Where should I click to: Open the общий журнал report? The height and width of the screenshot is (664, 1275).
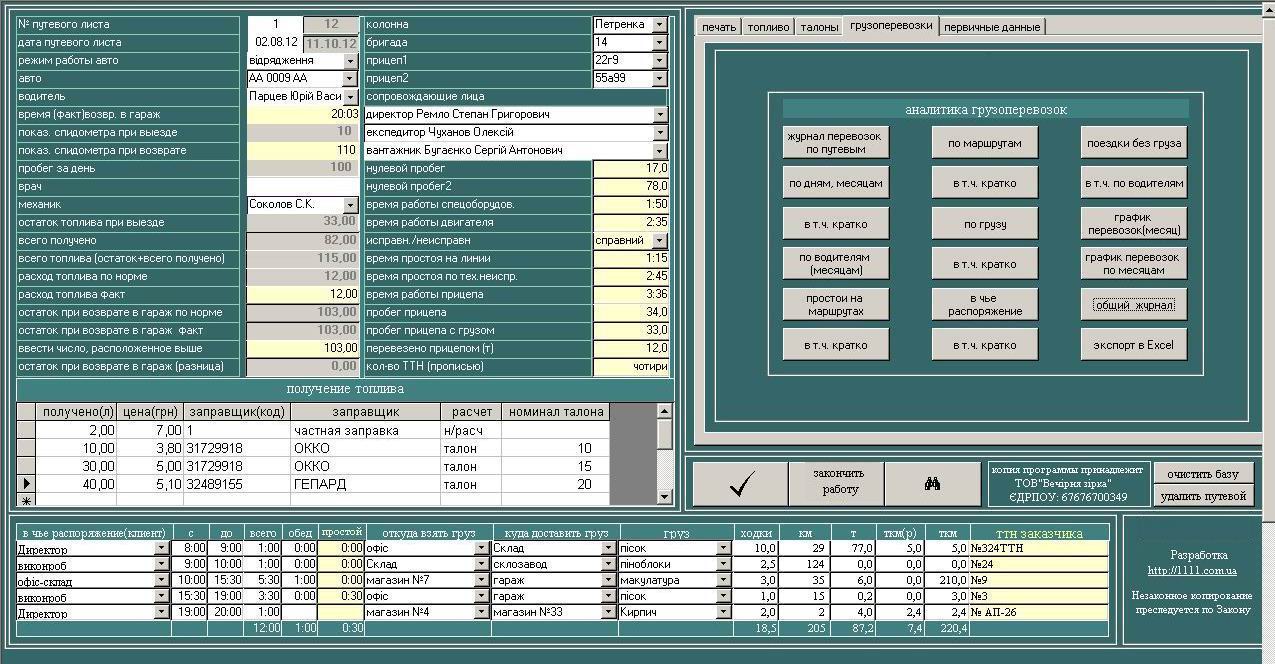(x=1133, y=305)
